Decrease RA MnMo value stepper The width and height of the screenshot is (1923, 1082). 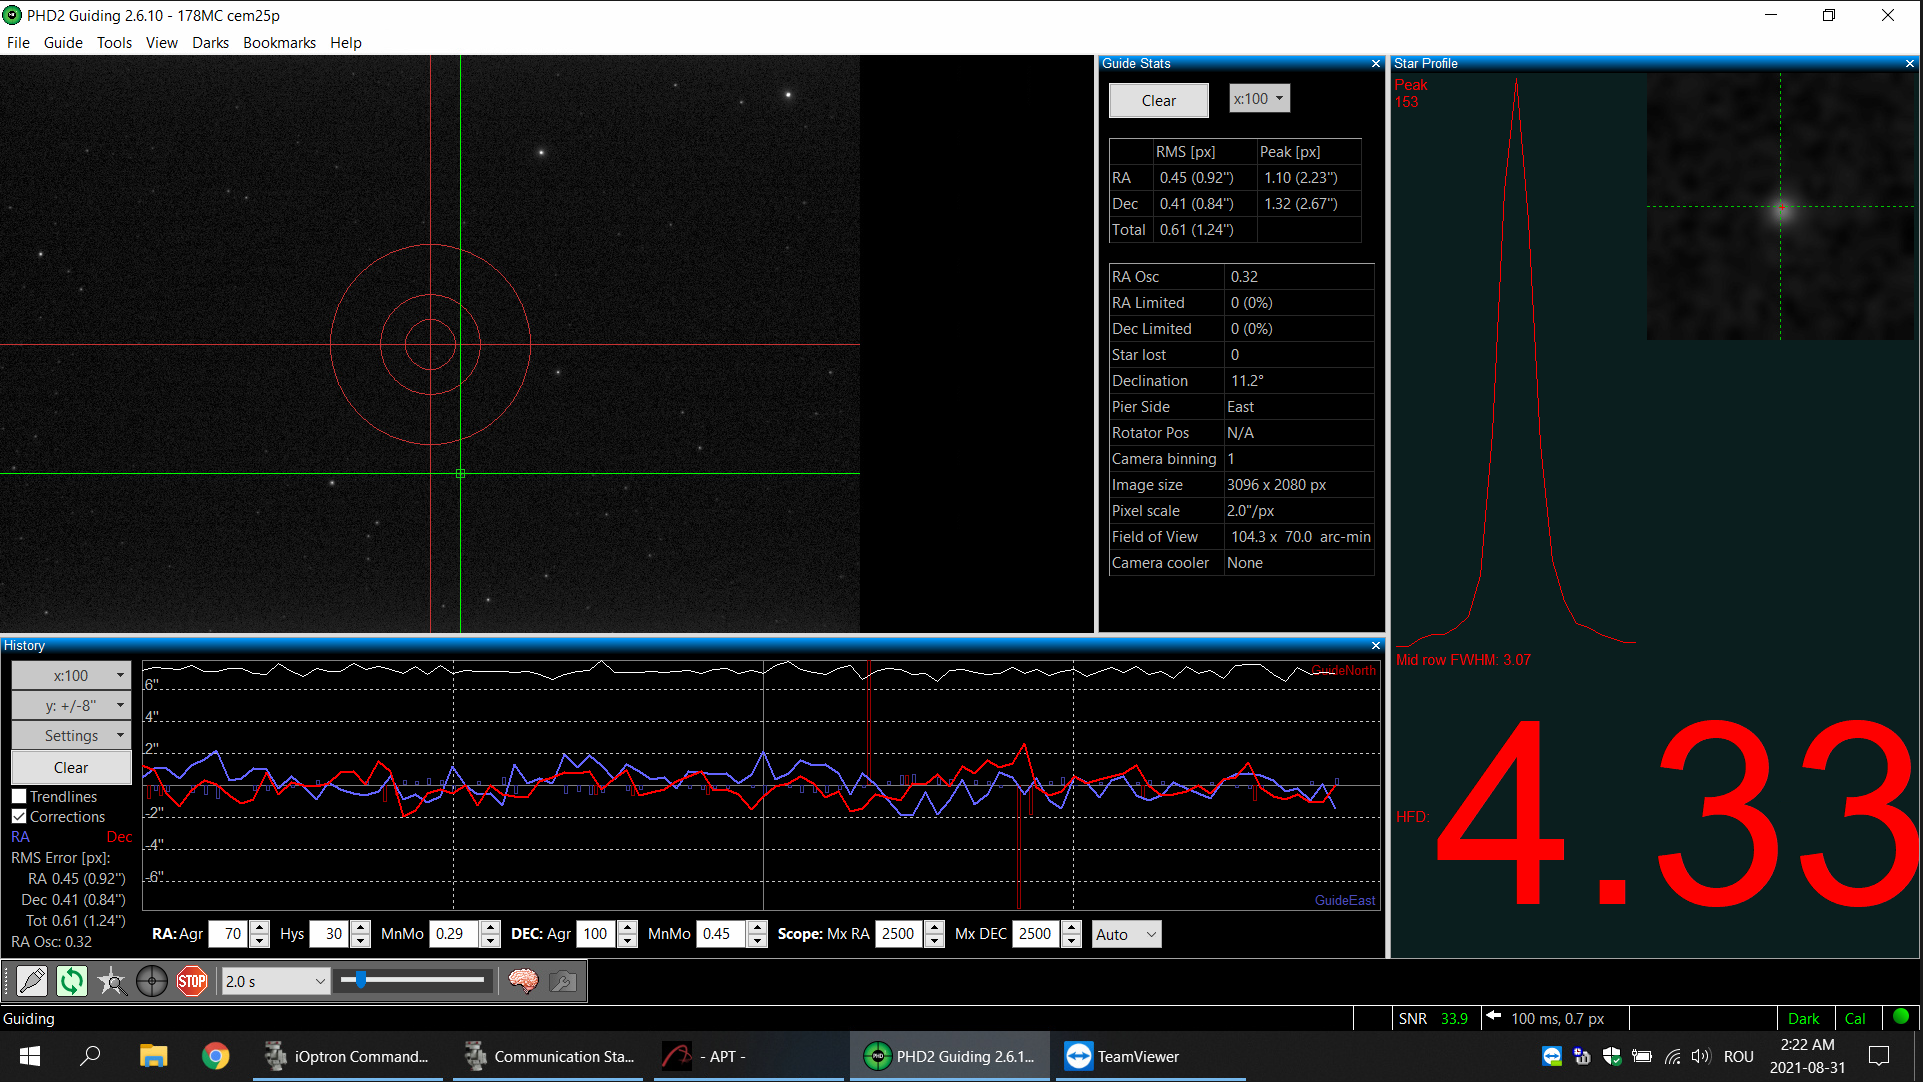point(490,941)
